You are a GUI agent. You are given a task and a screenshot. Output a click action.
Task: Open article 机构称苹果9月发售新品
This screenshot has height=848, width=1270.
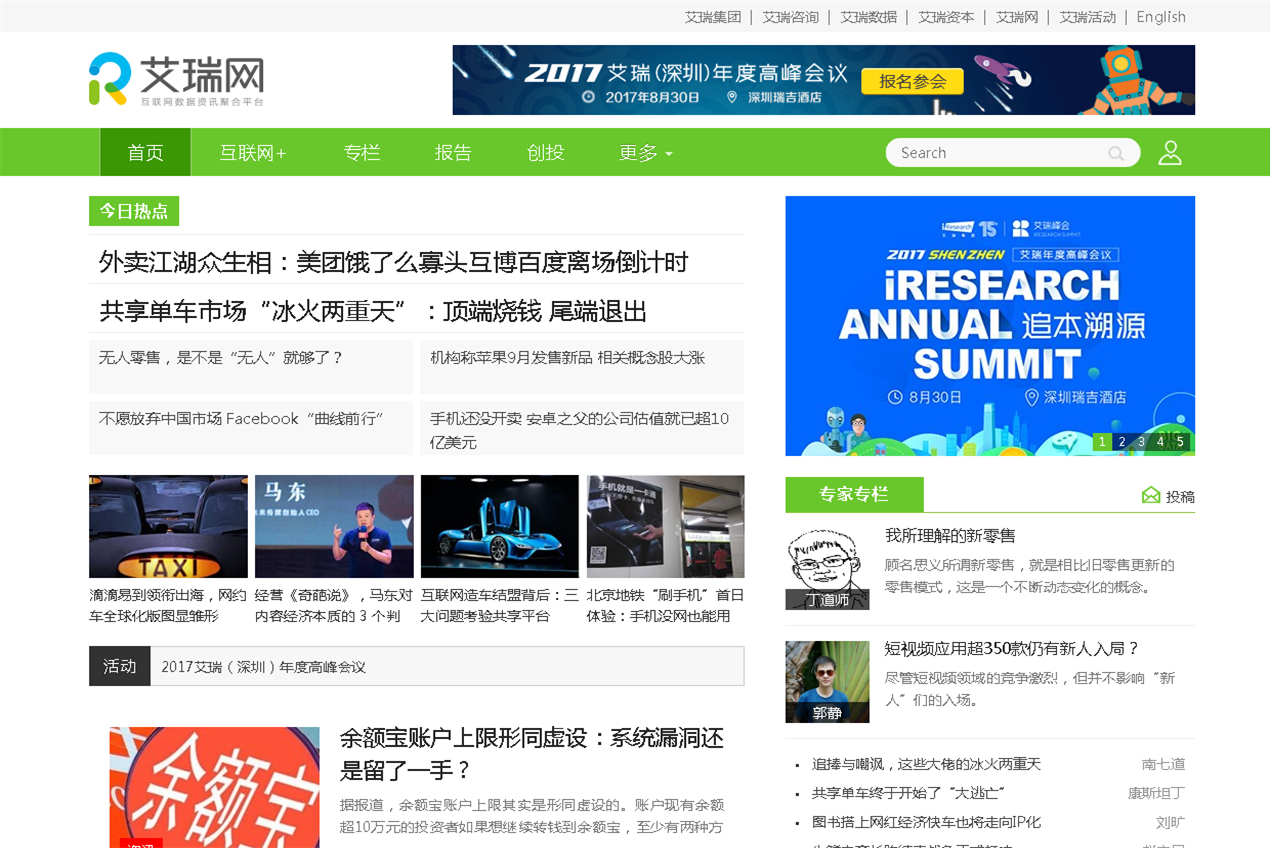point(568,357)
